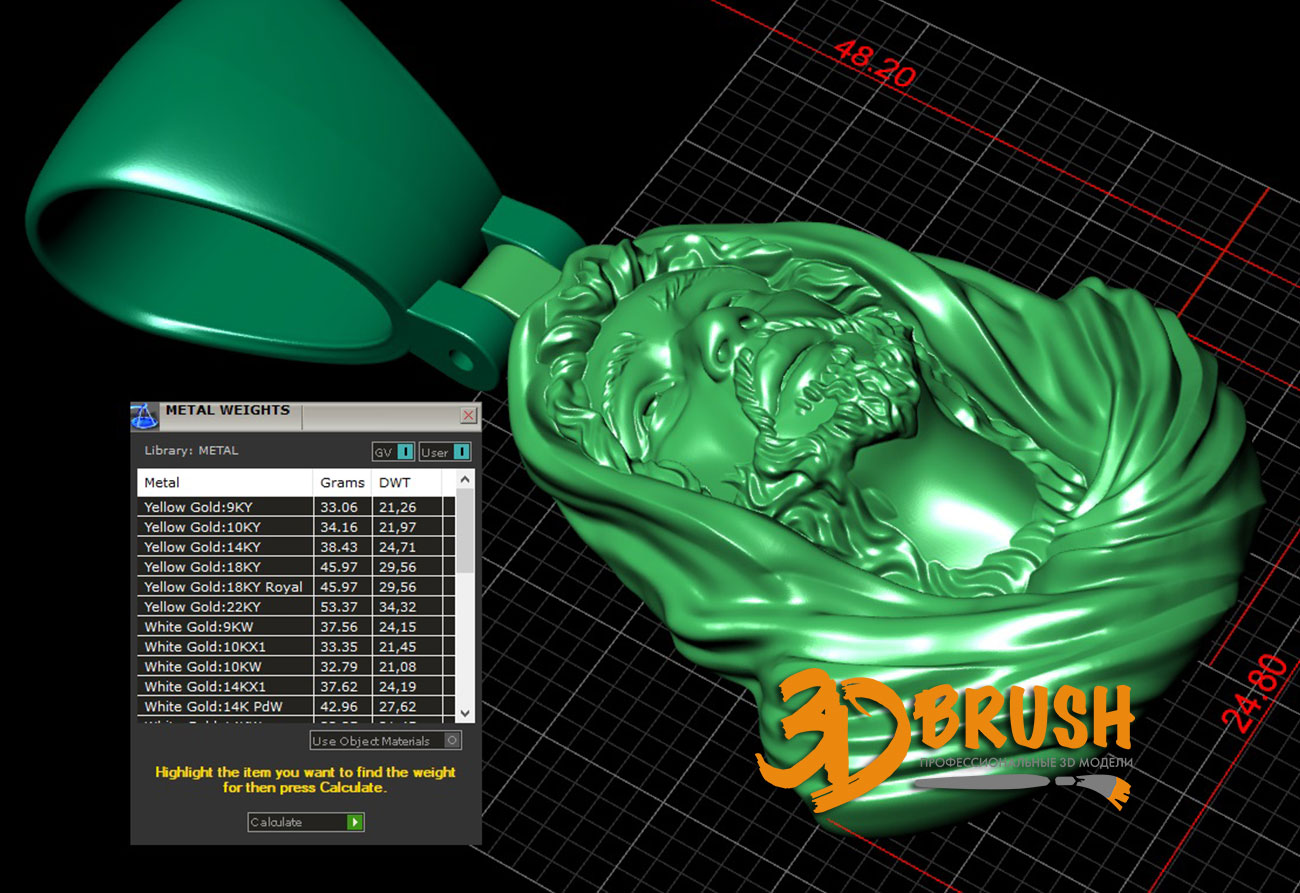The width and height of the screenshot is (1300, 893).
Task: Toggle the User library switch
Action: tap(445, 452)
